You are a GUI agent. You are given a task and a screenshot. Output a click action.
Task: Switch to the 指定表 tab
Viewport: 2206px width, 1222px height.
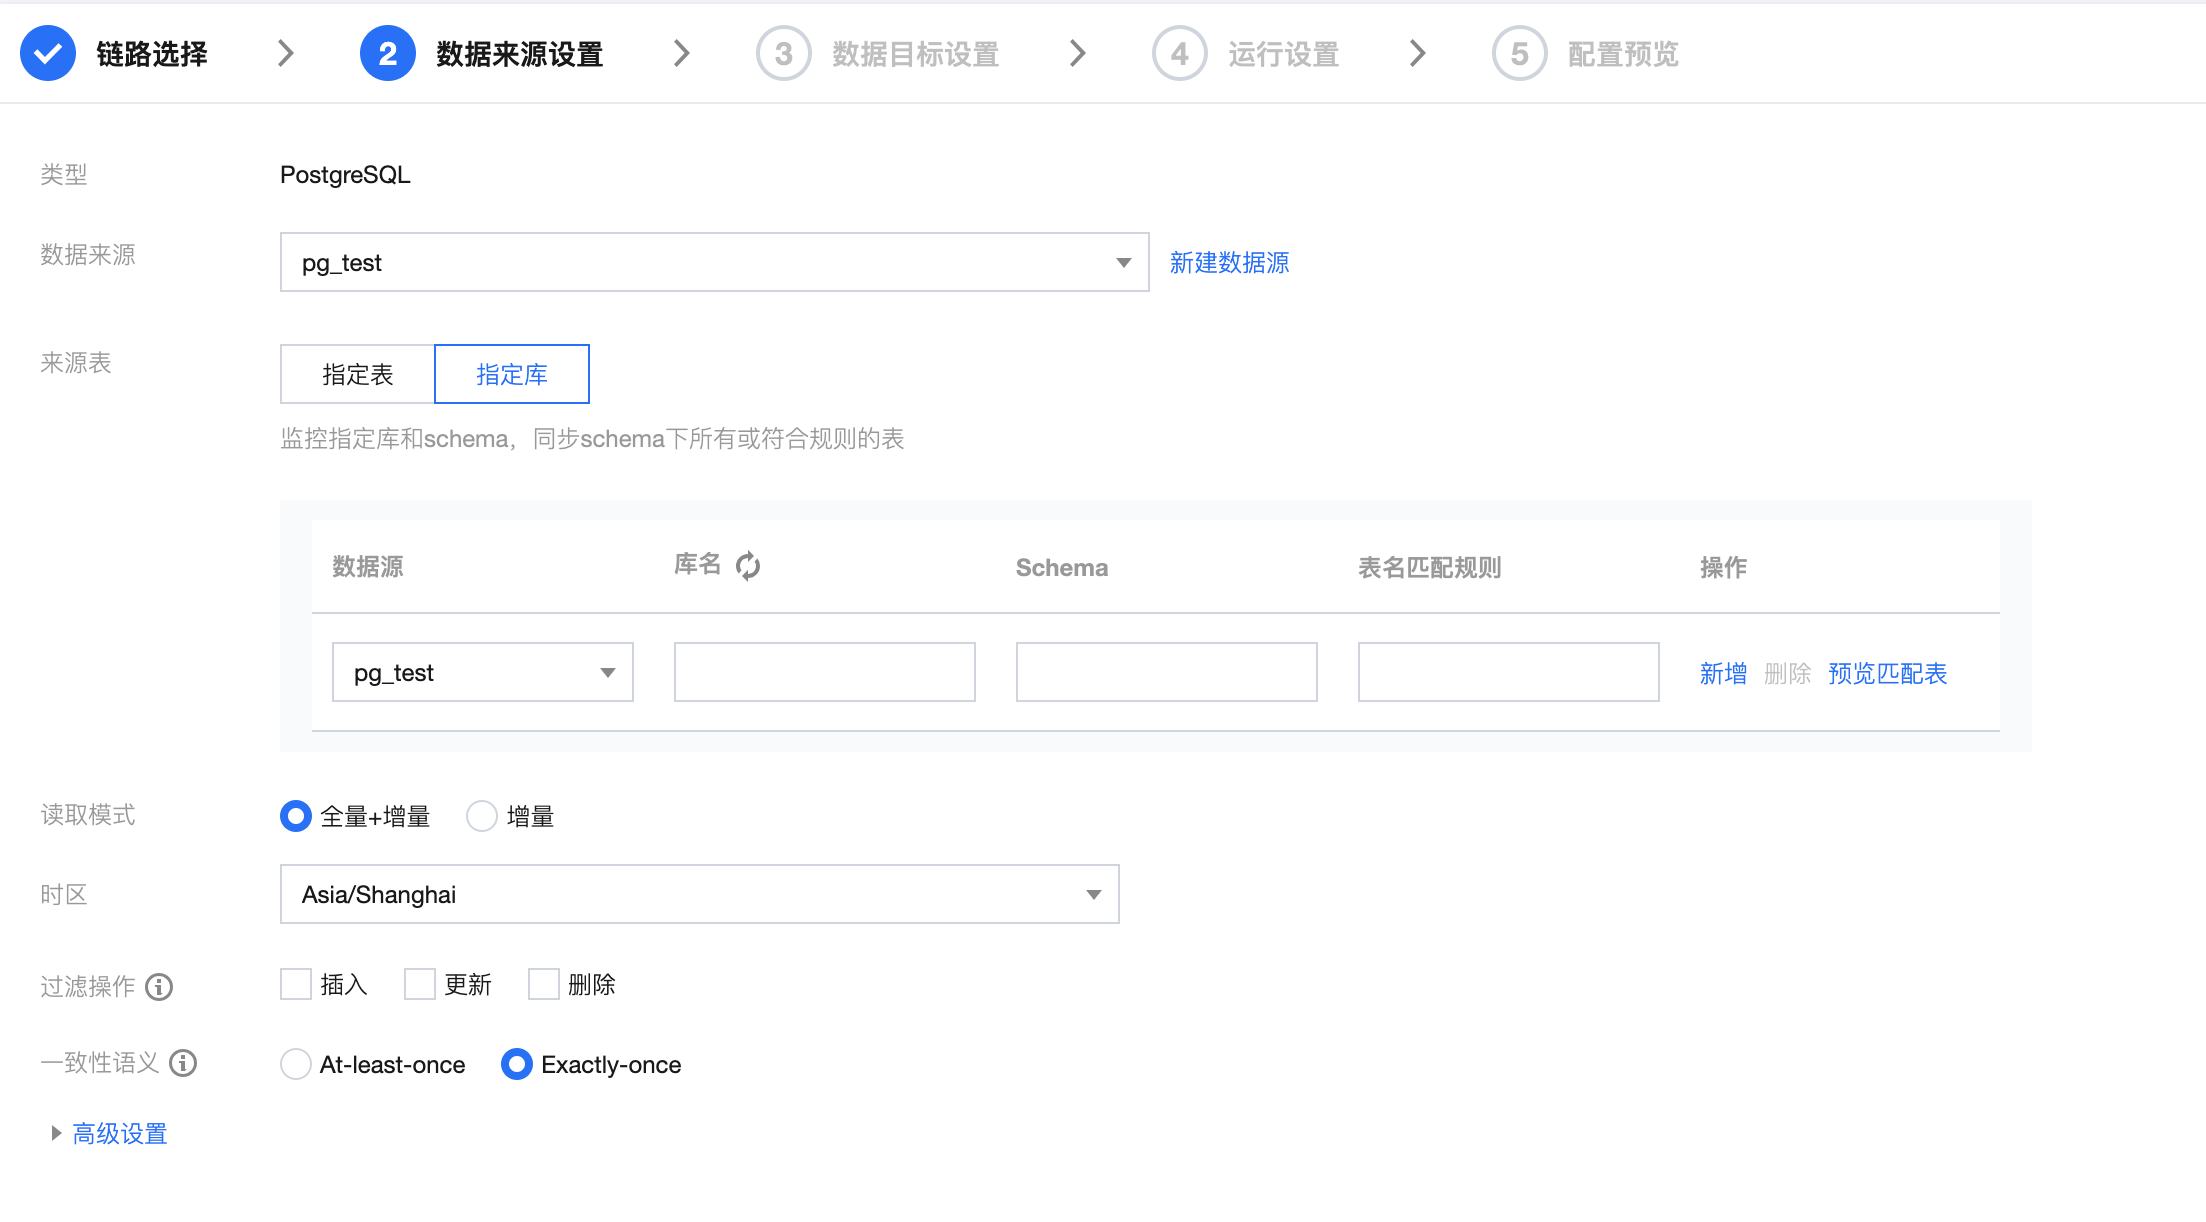click(358, 374)
